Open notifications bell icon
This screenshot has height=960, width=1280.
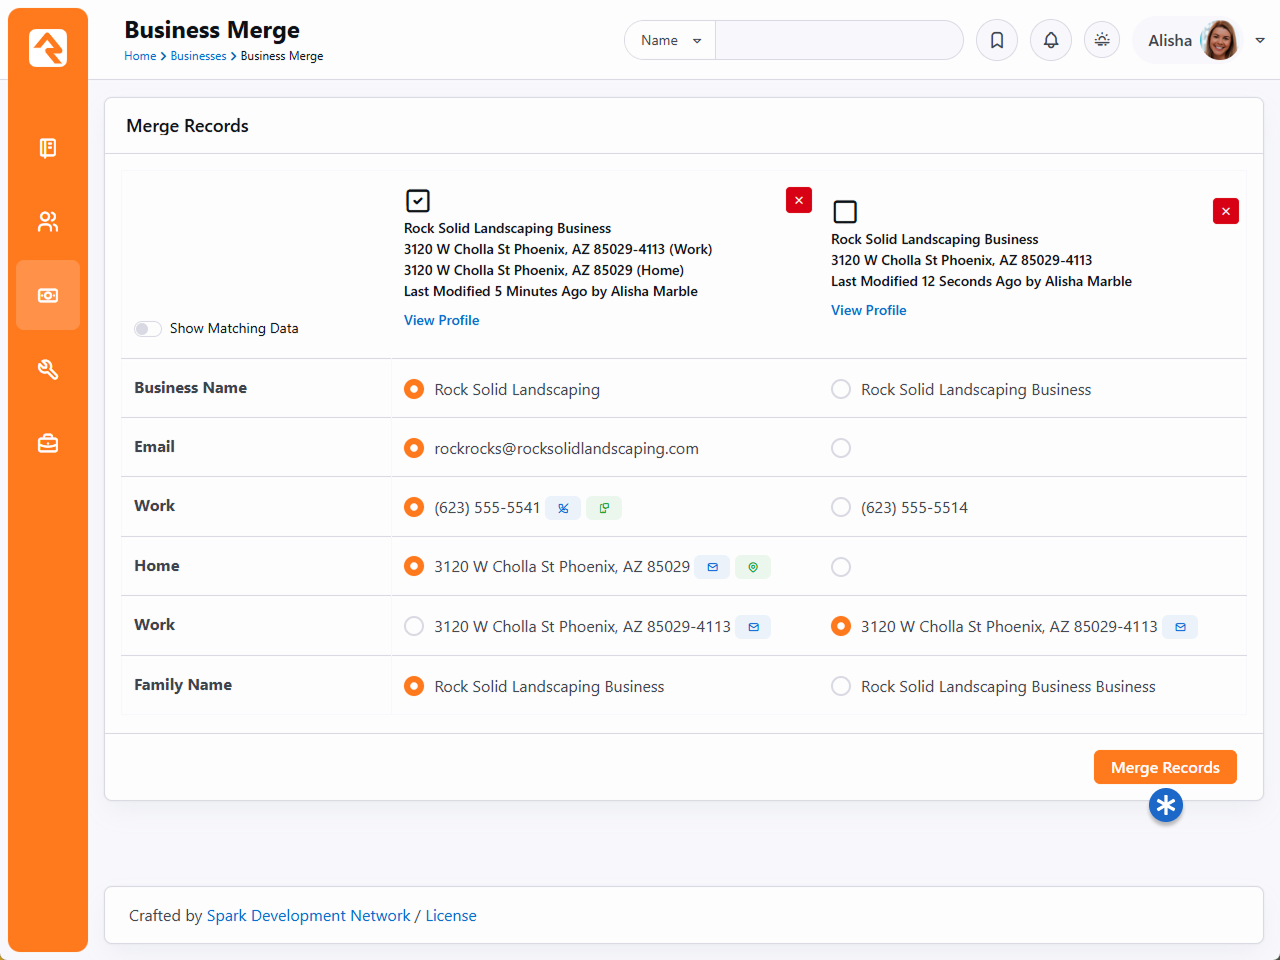(x=1051, y=41)
